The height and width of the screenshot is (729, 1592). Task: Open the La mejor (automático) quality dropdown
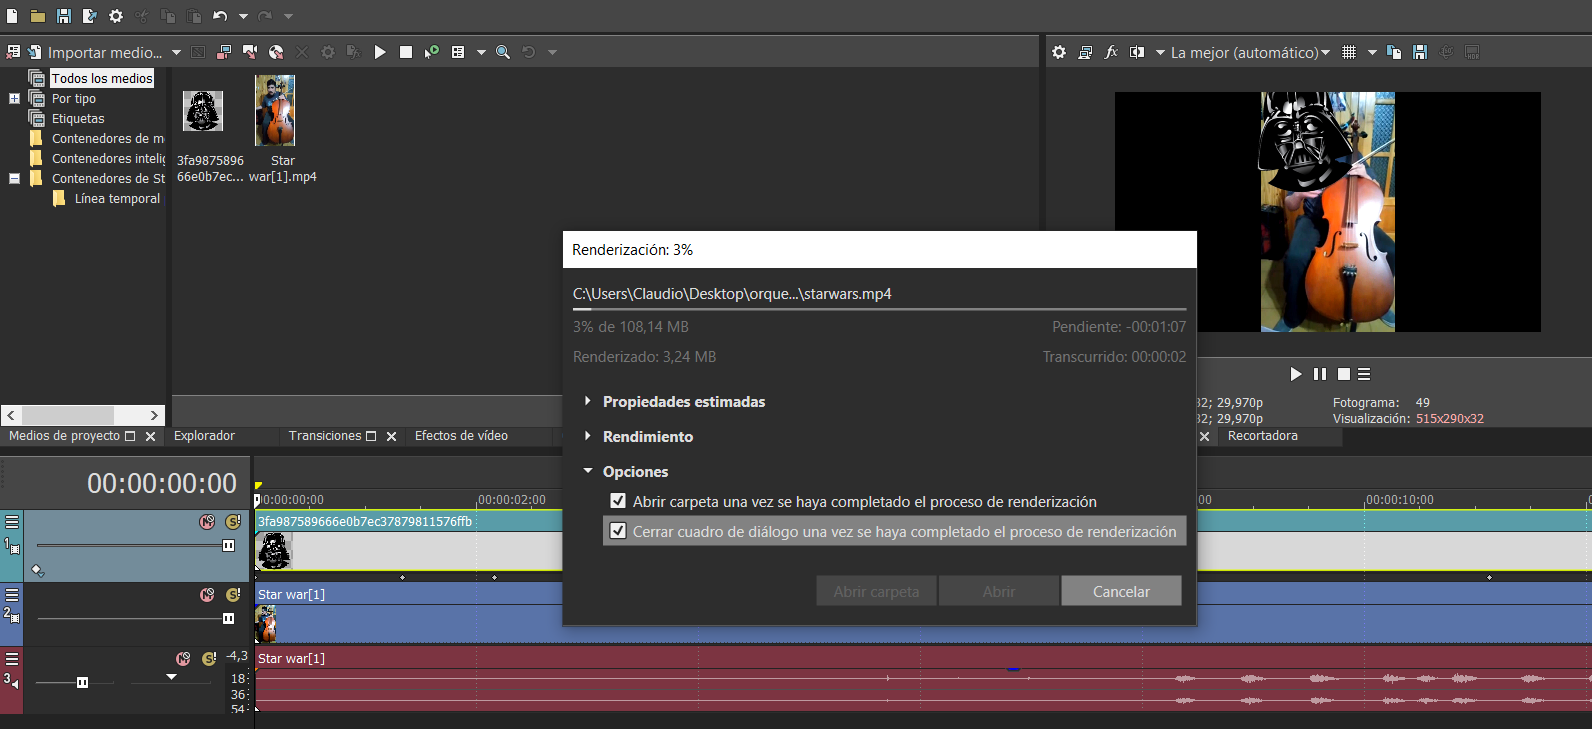[1250, 52]
